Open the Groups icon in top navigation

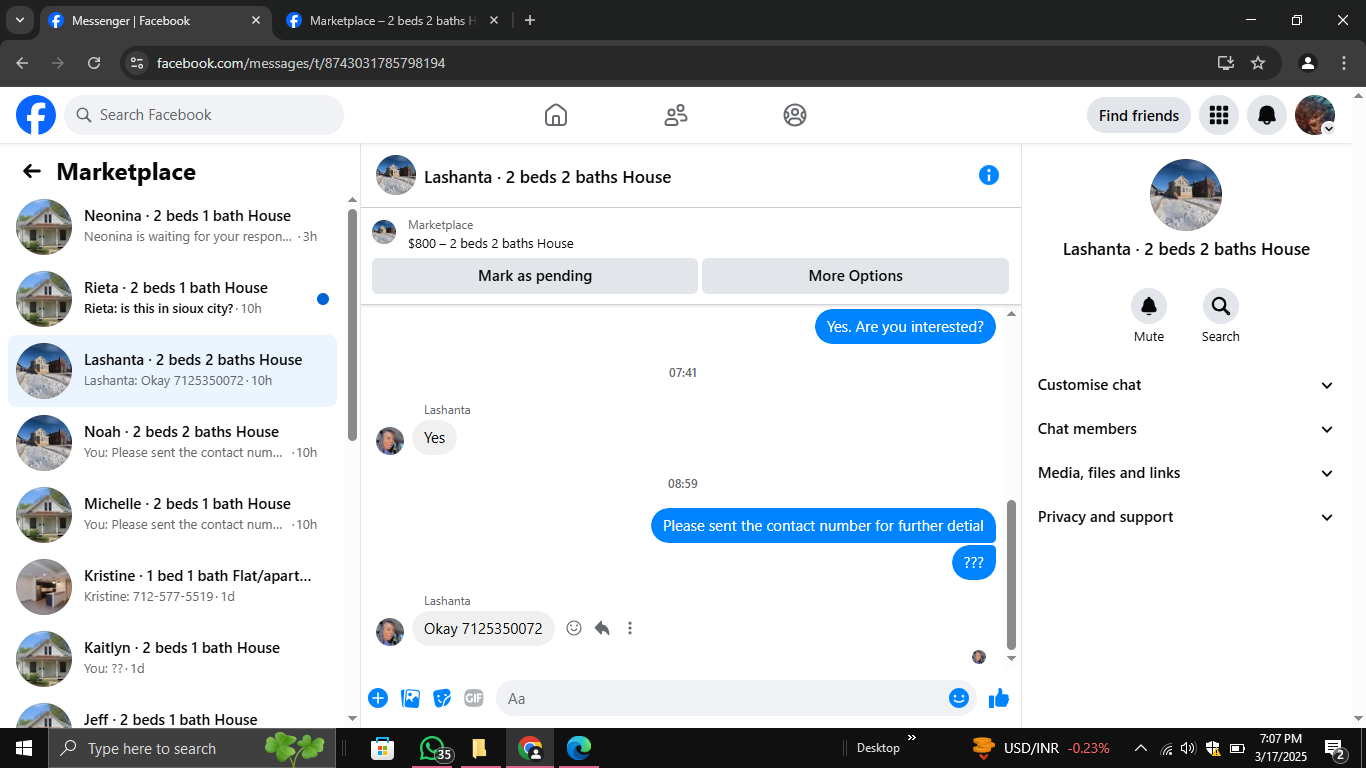795,115
